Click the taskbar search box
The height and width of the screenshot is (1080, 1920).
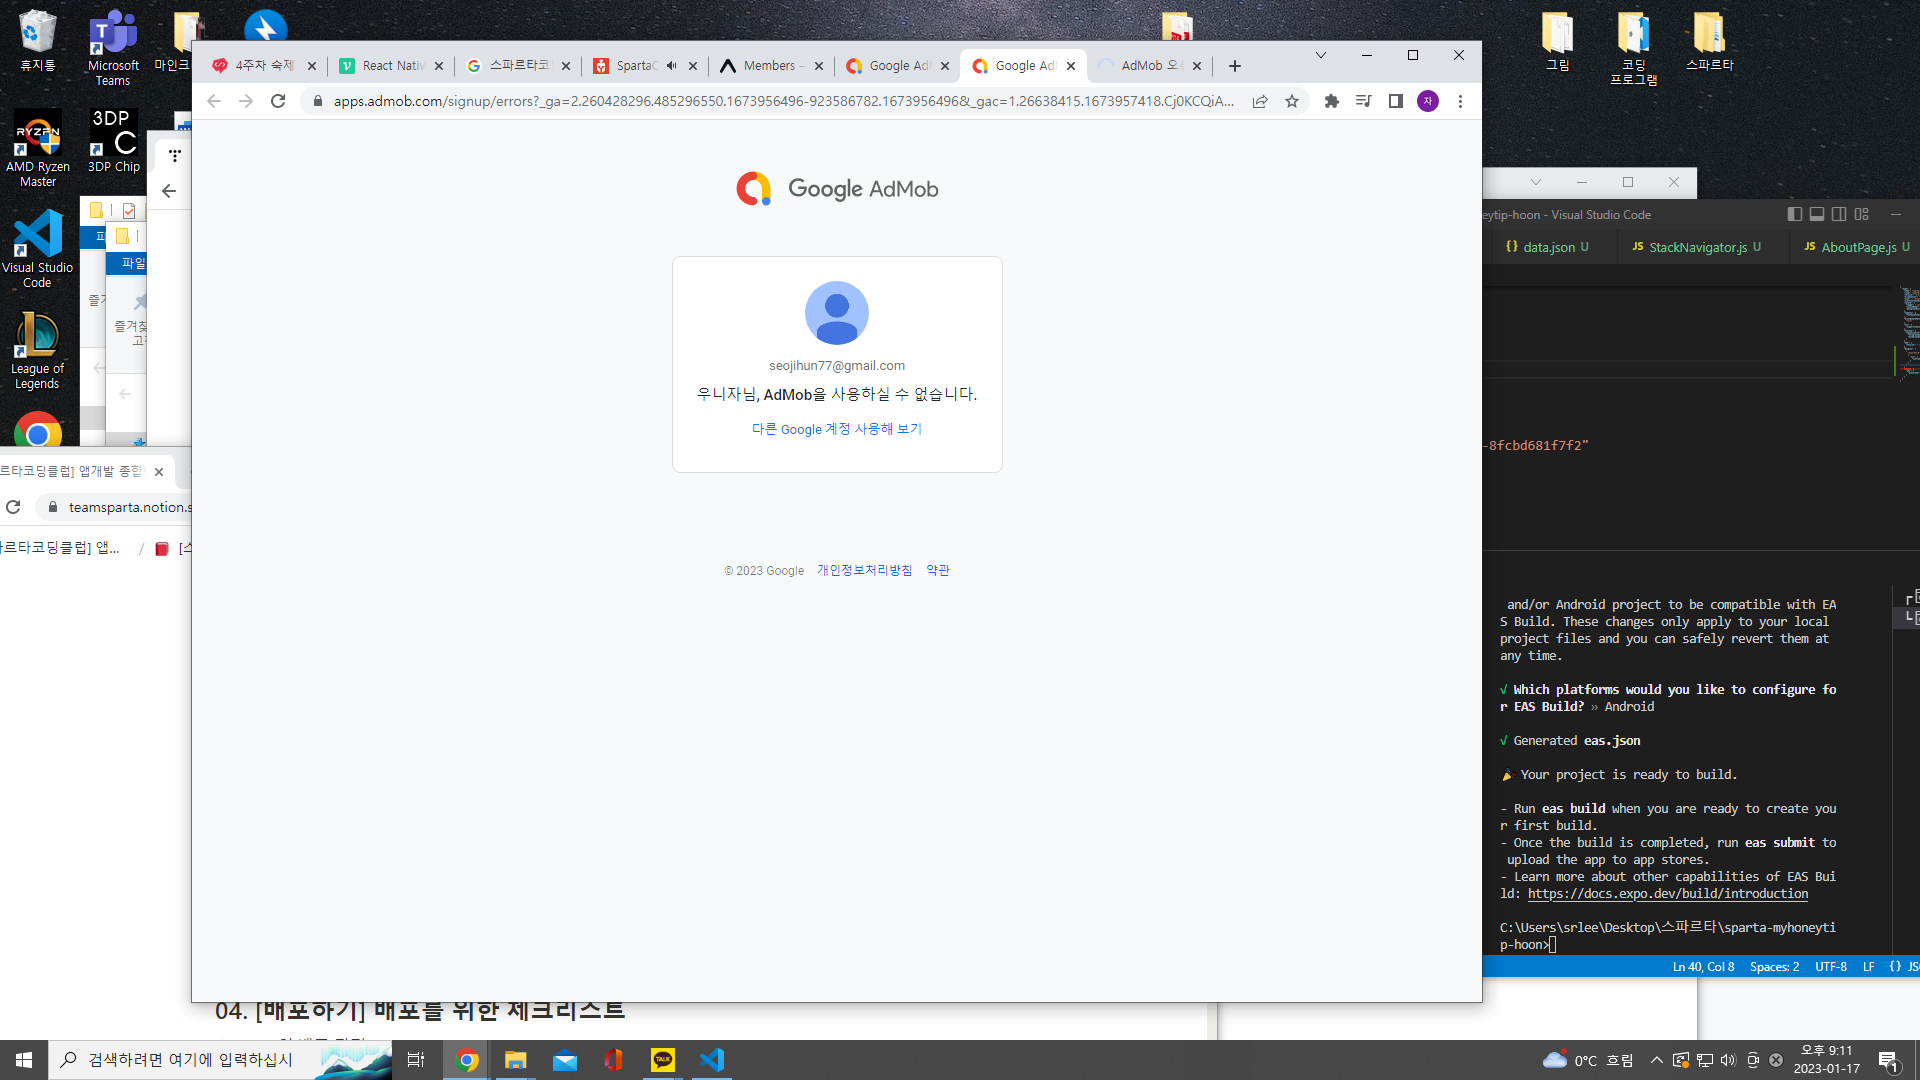[220, 1060]
